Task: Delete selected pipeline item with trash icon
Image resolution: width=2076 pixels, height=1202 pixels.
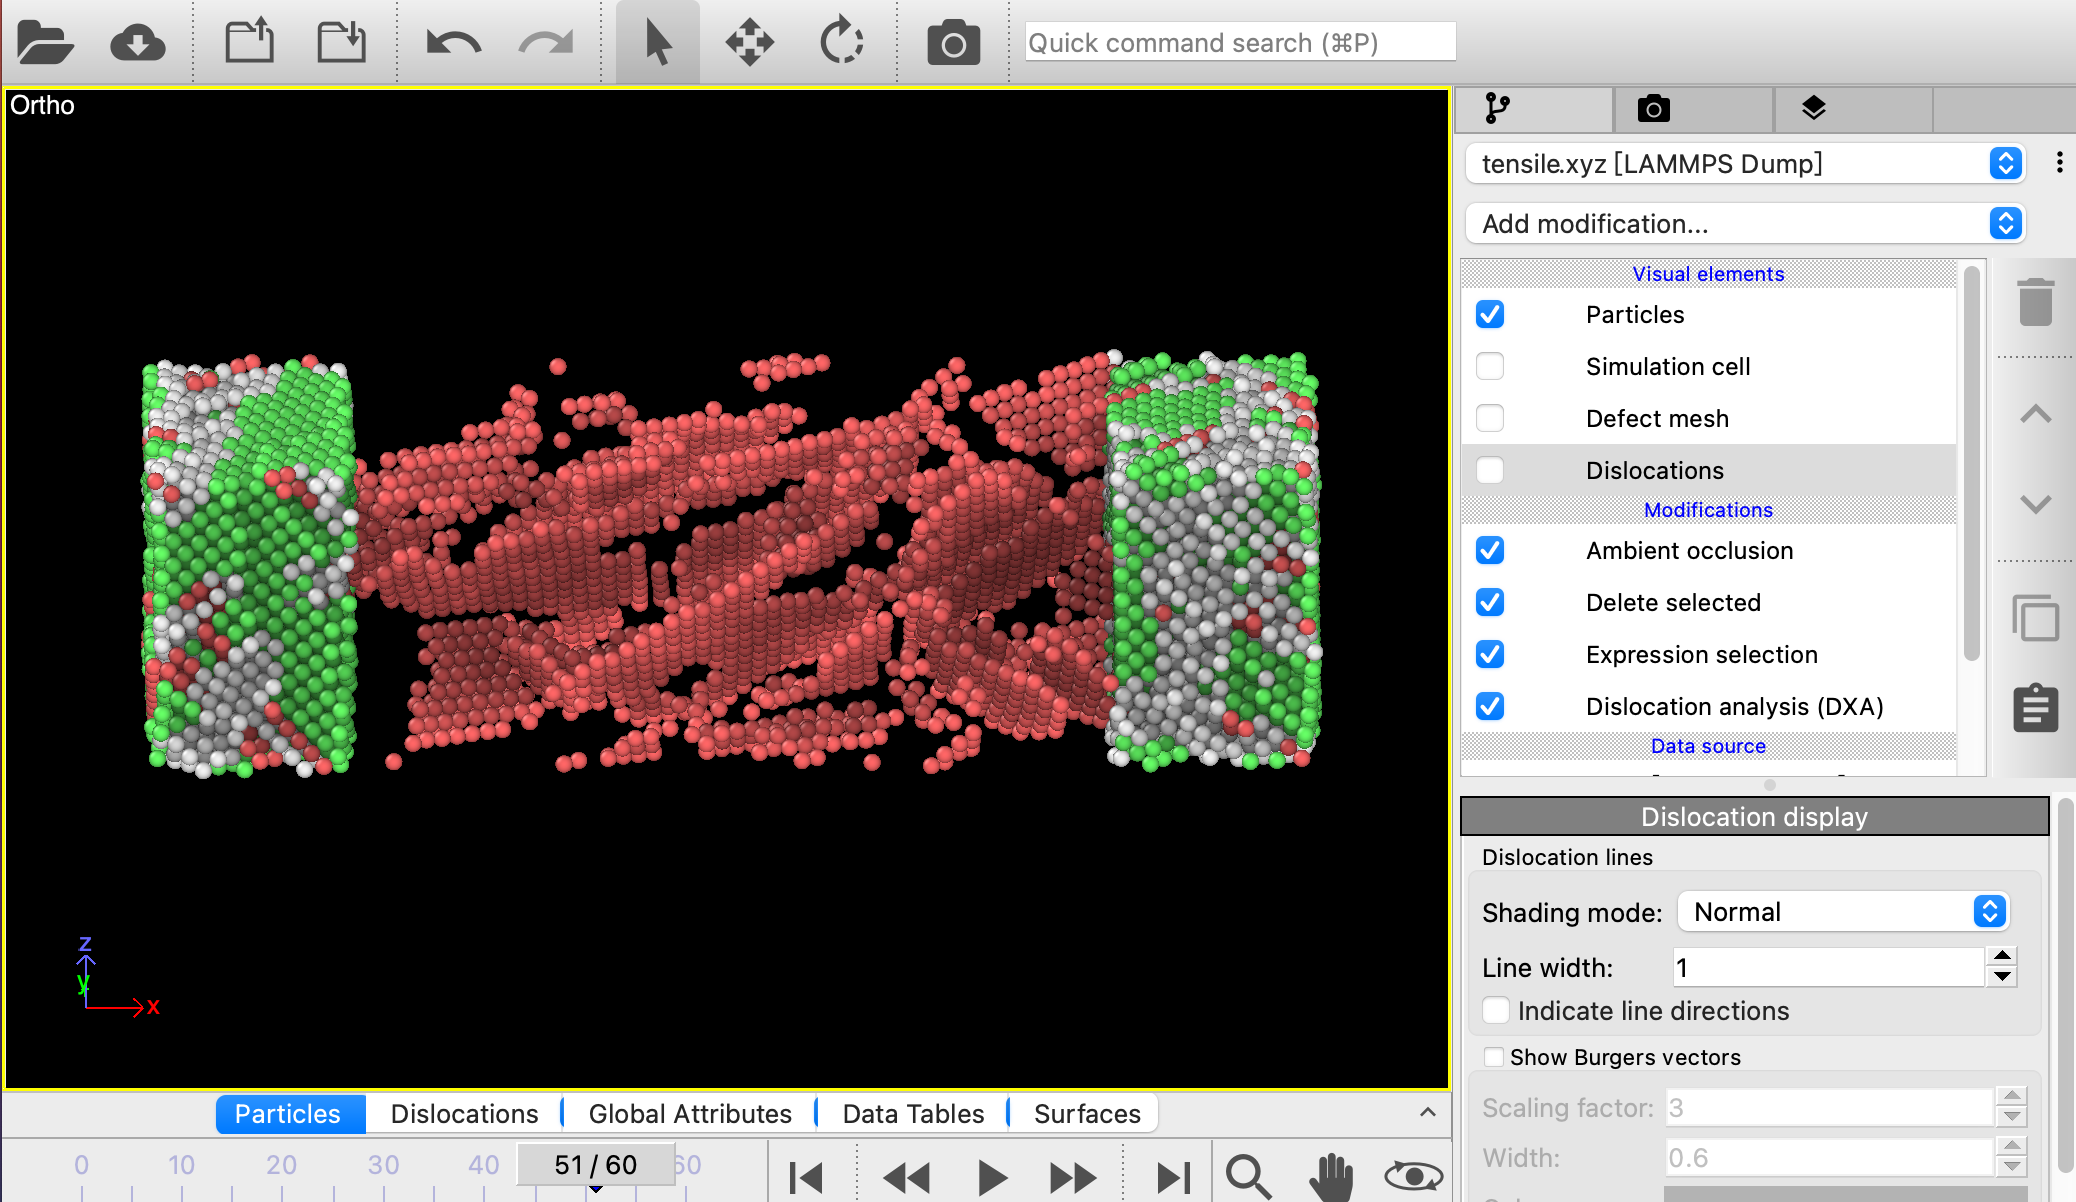Action: pos(2035,302)
